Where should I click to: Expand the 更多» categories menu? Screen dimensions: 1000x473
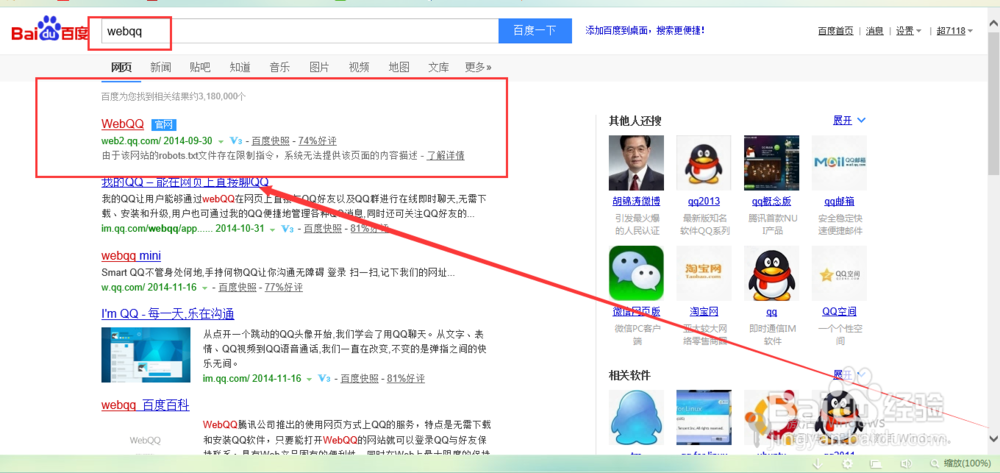(478, 67)
